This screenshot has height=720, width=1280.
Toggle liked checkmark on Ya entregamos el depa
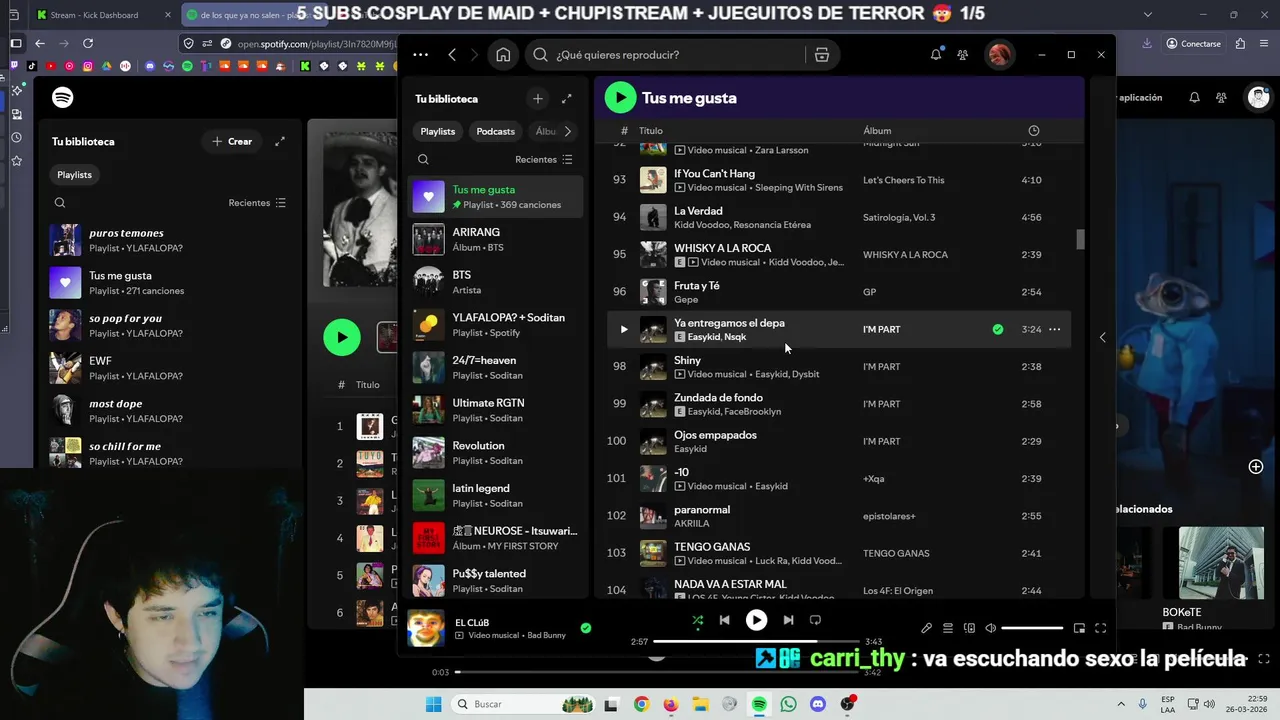coord(997,329)
